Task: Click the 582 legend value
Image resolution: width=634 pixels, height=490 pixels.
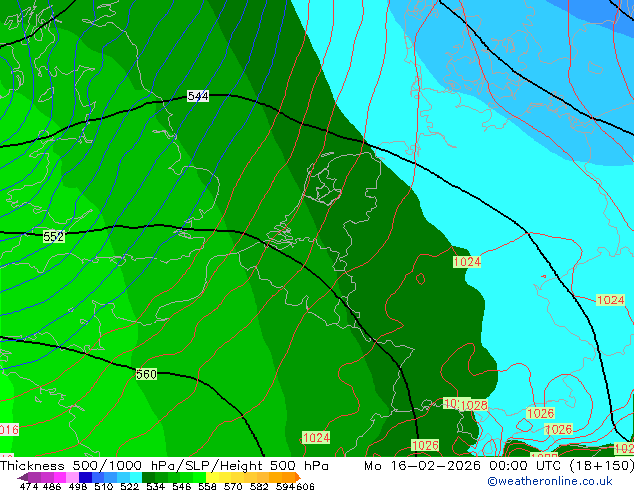Action: [x=259, y=486]
